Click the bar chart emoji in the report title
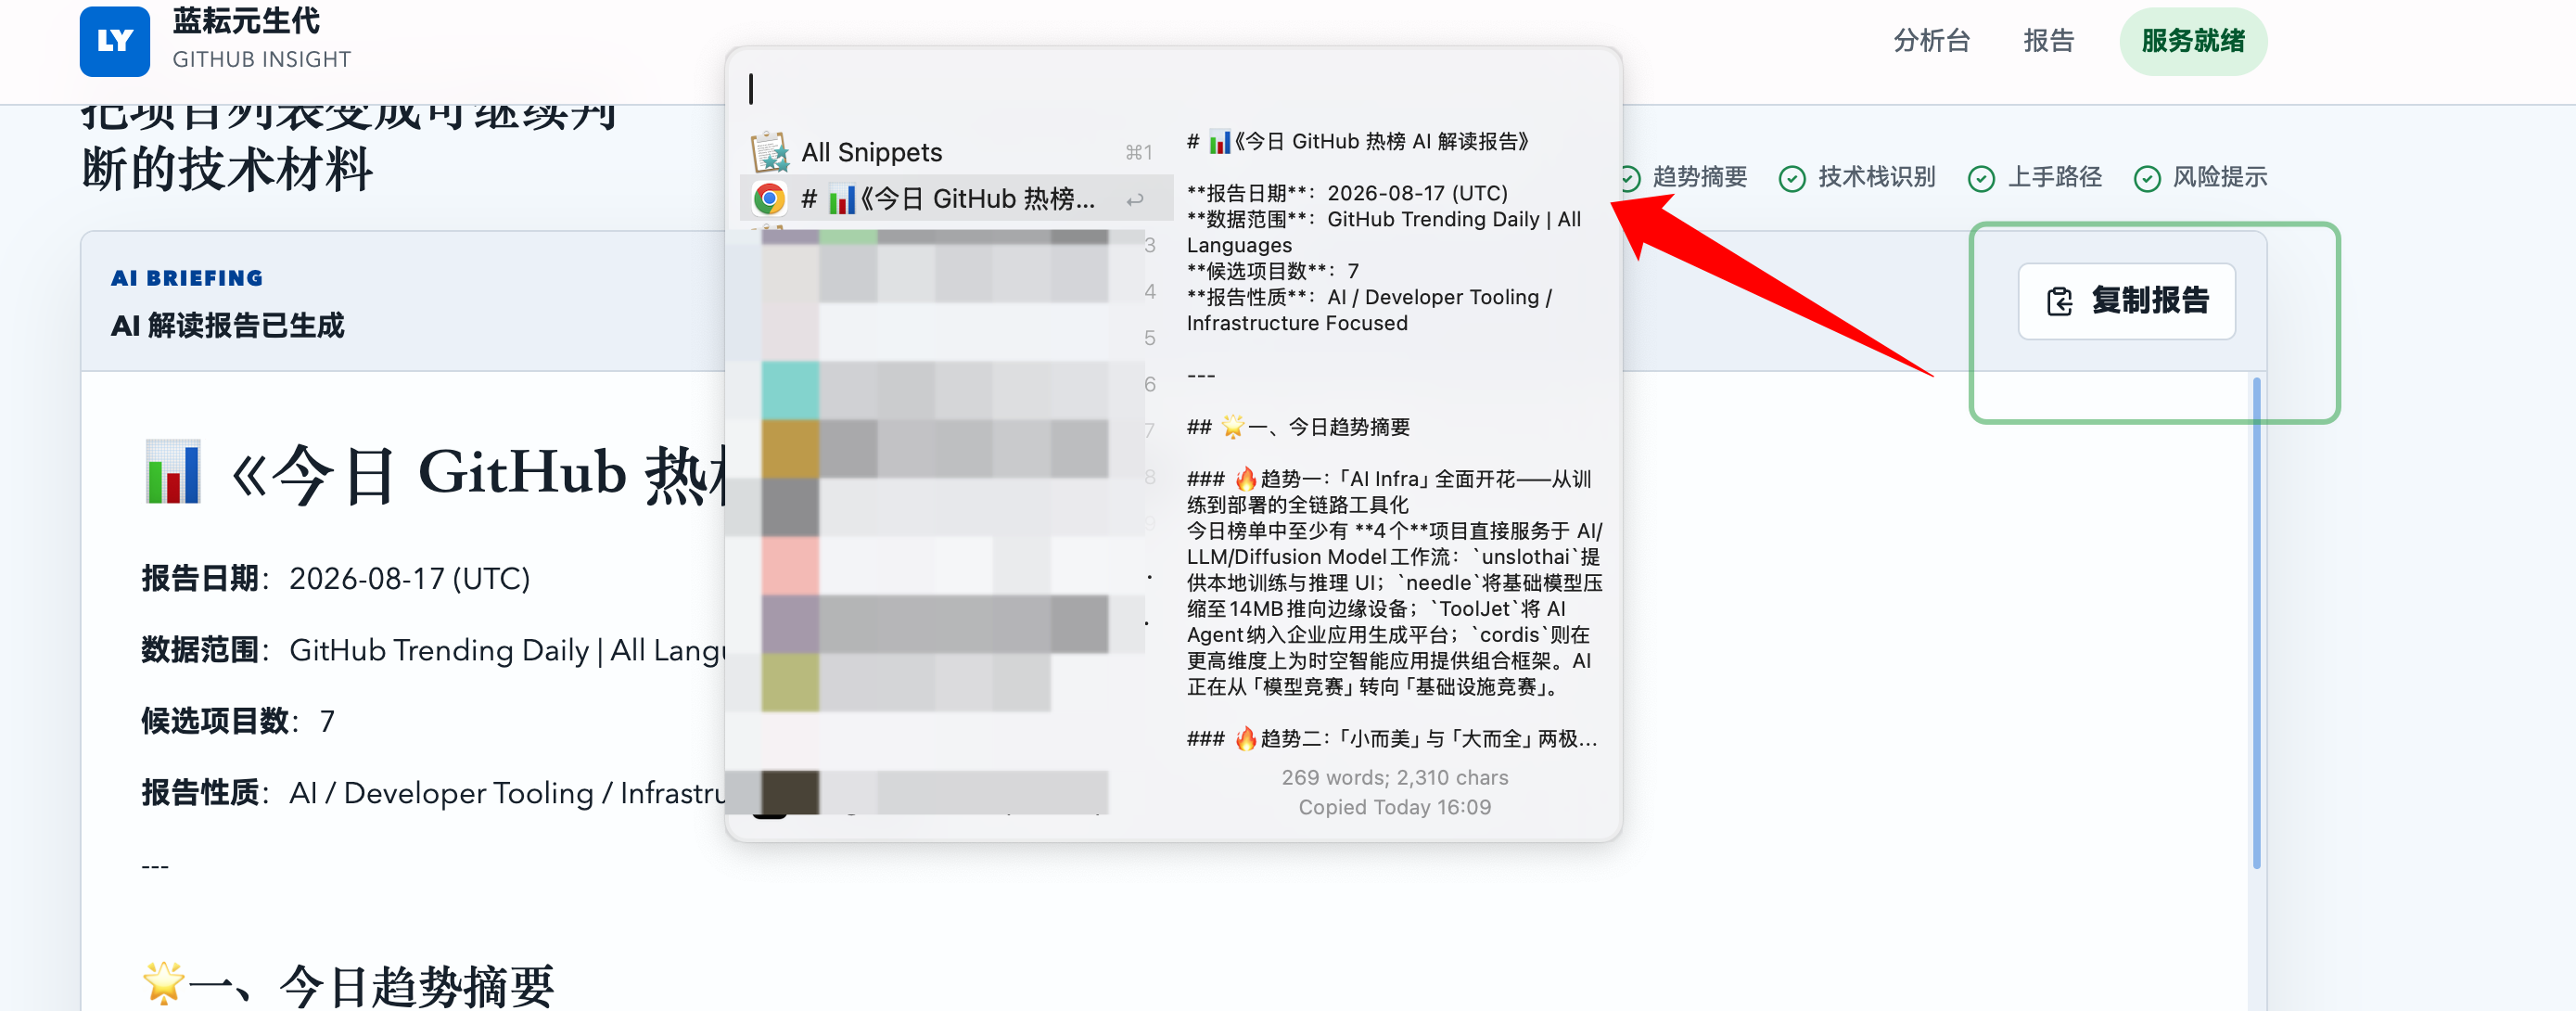This screenshot has height=1011, width=2576. pos(173,472)
